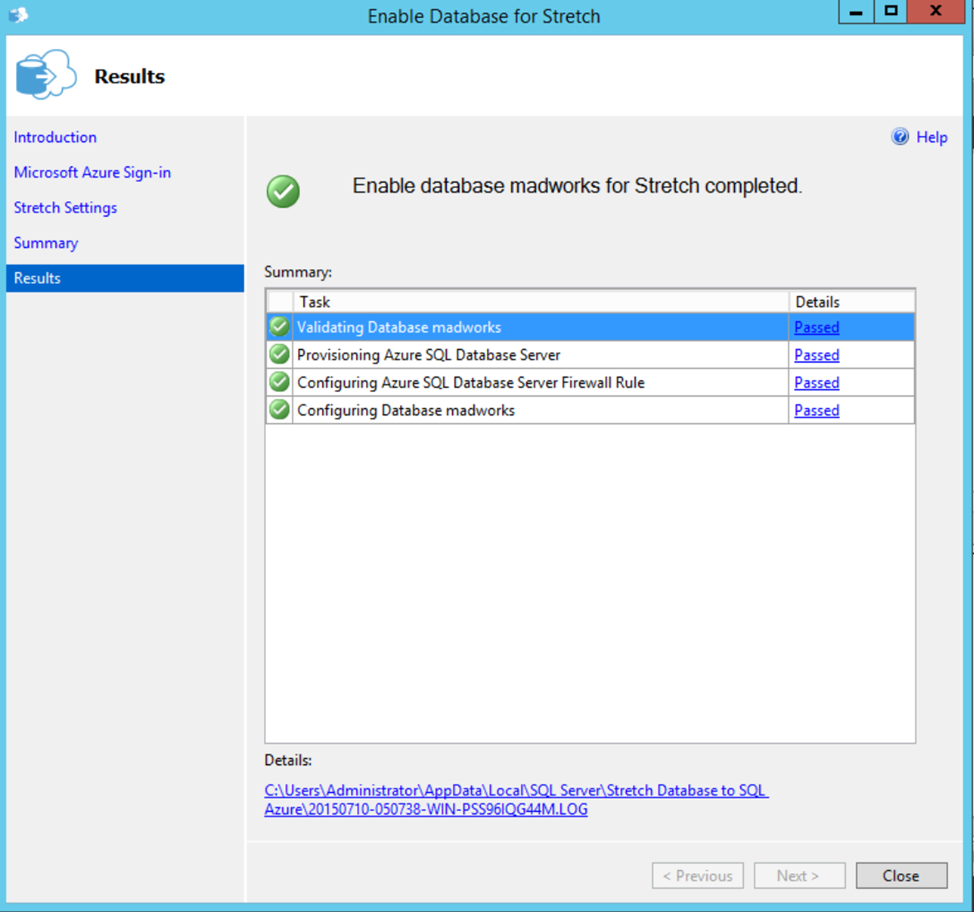Click the large green completion checkmark icon

(x=283, y=191)
